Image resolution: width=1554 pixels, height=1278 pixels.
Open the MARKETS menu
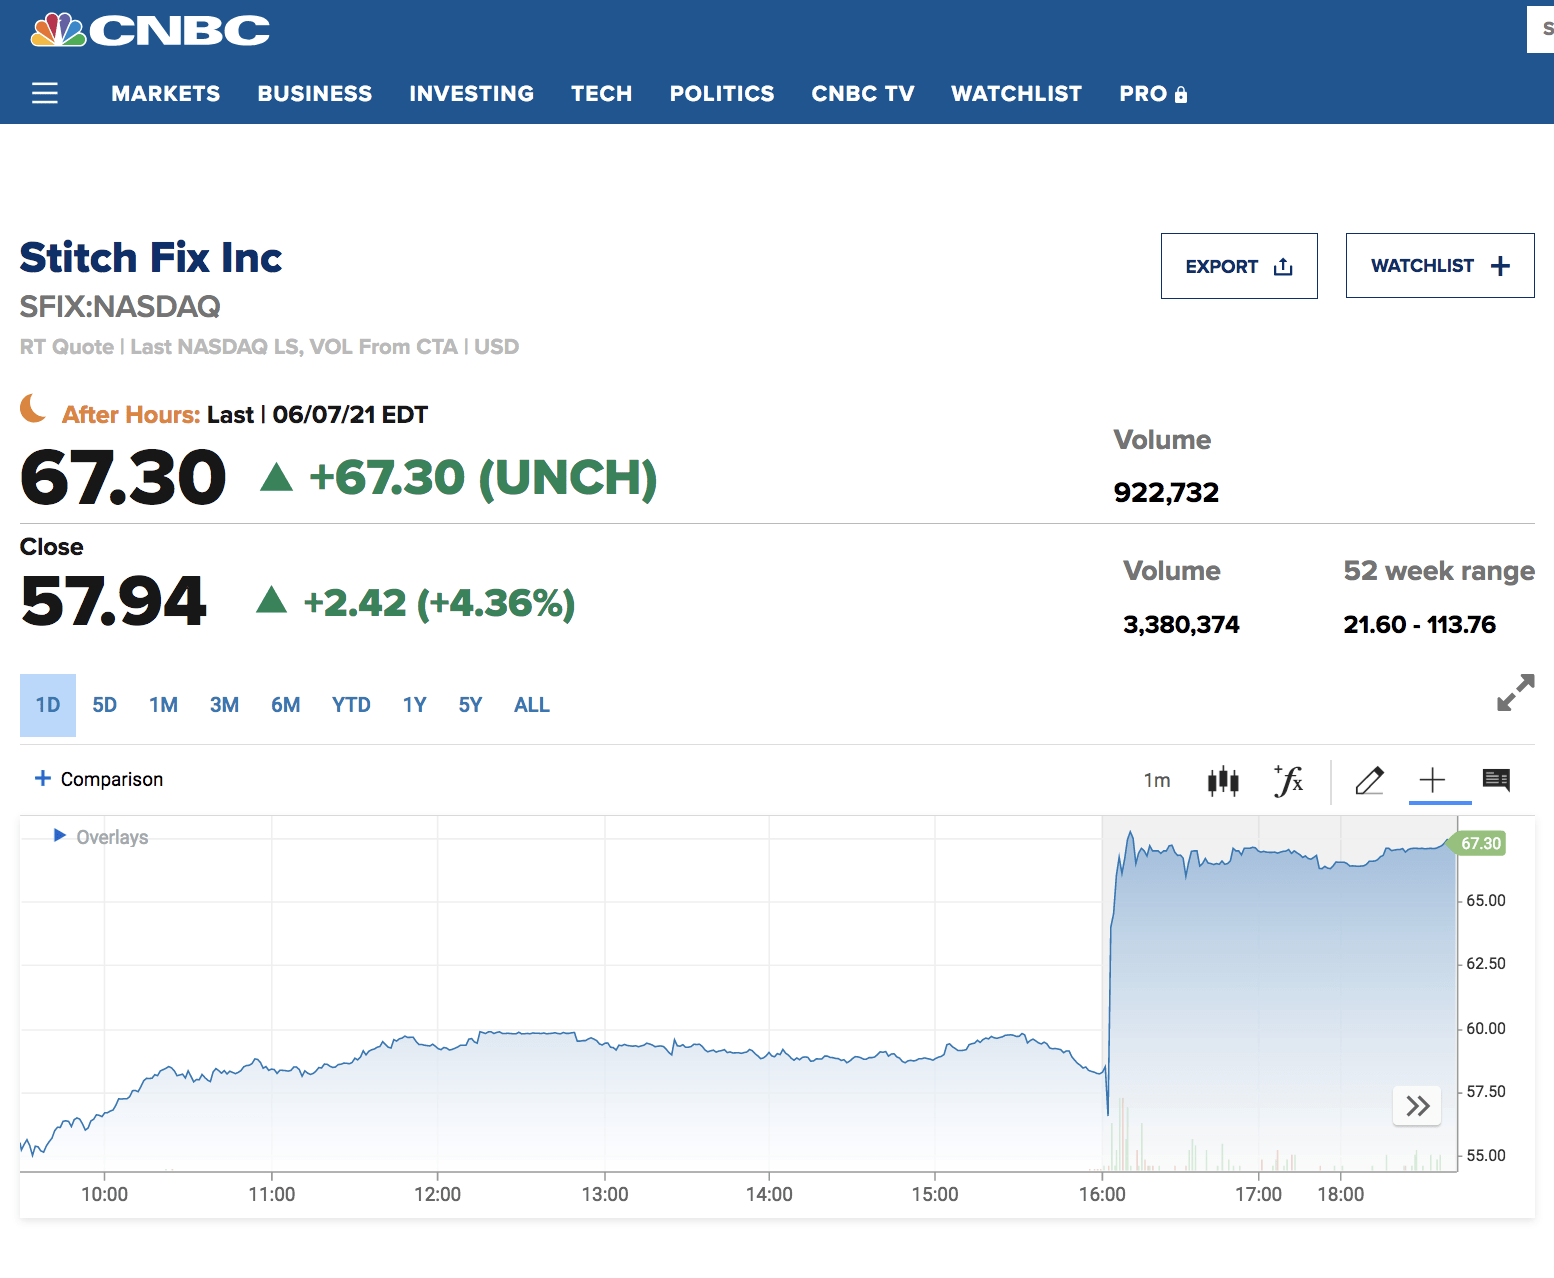166,94
